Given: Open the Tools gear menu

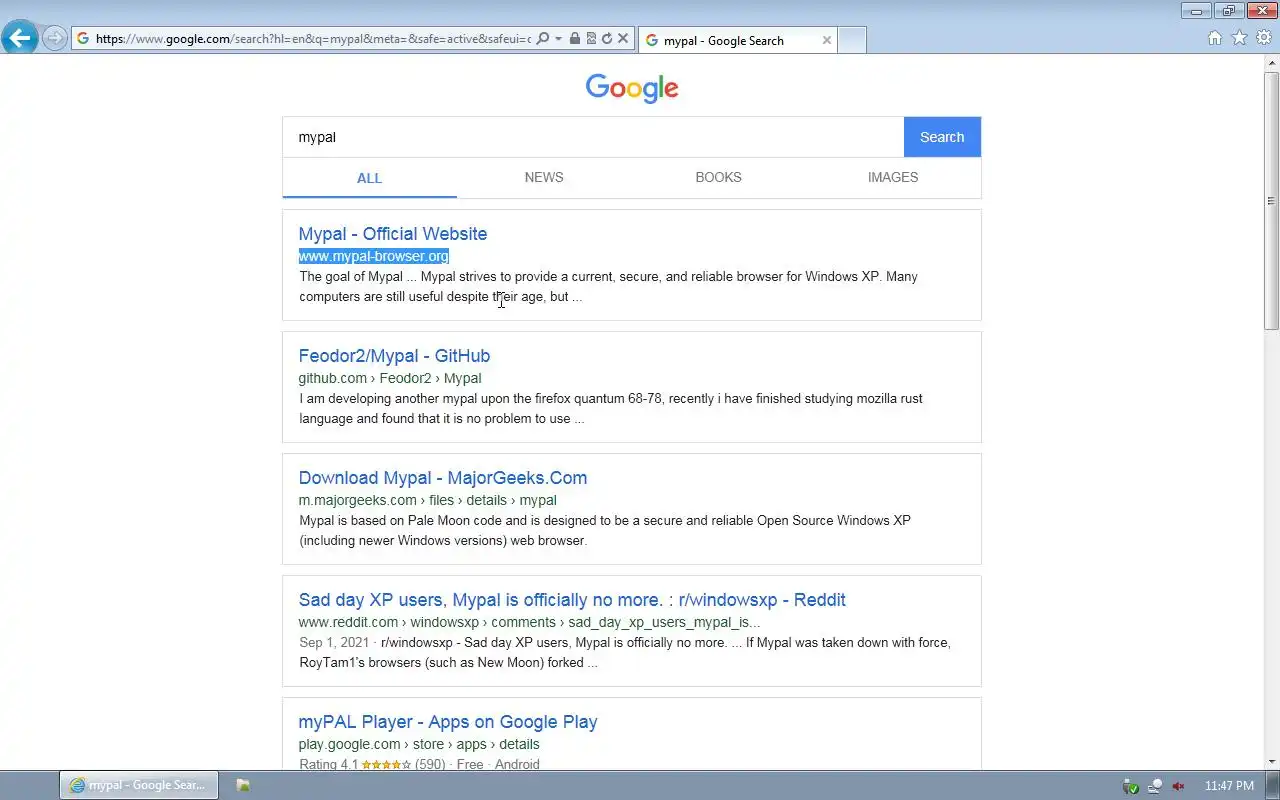Looking at the screenshot, I should pos(1264,38).
